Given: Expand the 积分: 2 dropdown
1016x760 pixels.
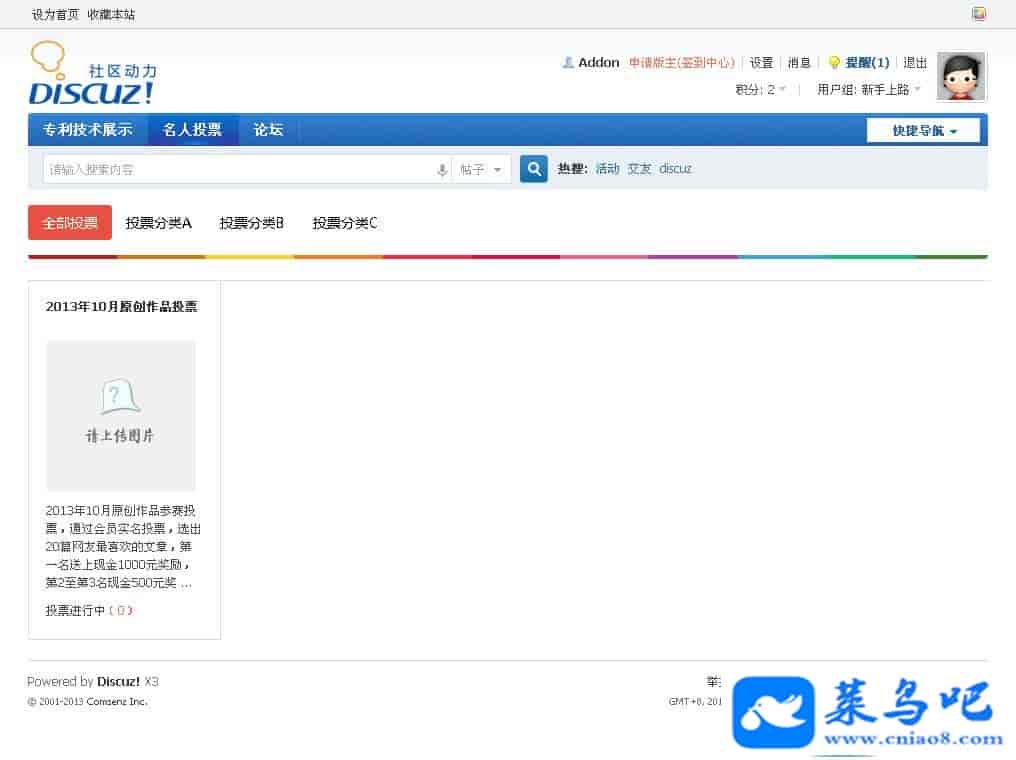Looking at the screenshot, I should [x=761, y=89].
